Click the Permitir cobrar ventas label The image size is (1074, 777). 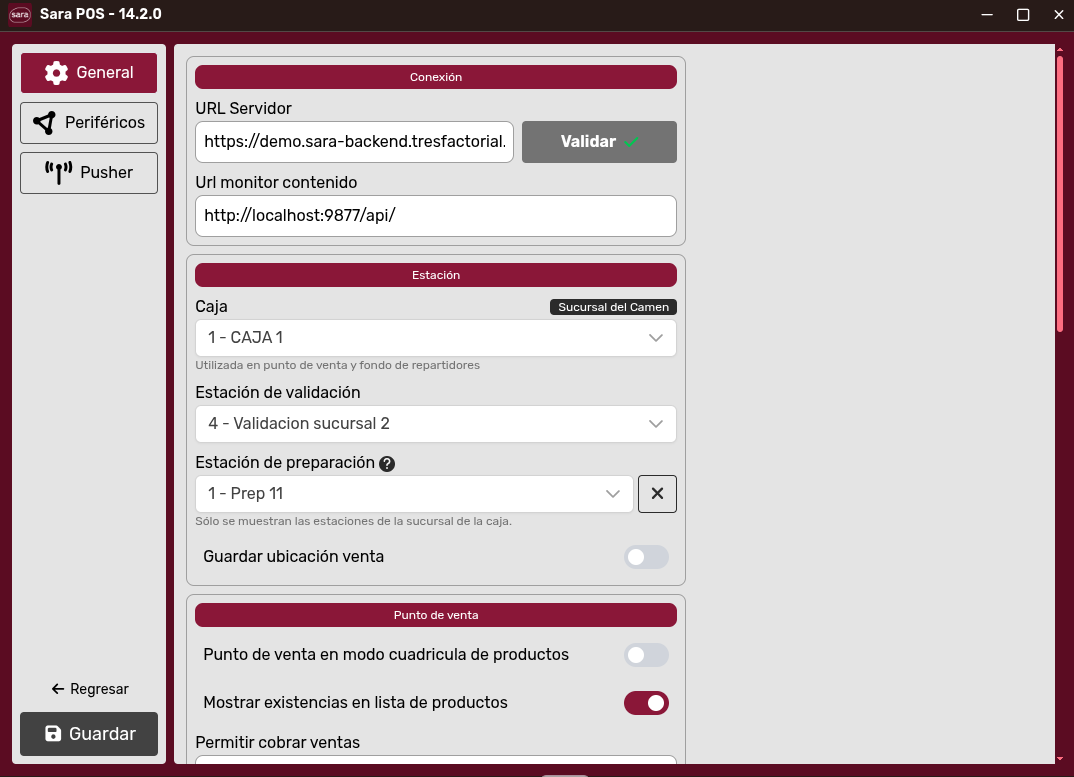(277, 743)
